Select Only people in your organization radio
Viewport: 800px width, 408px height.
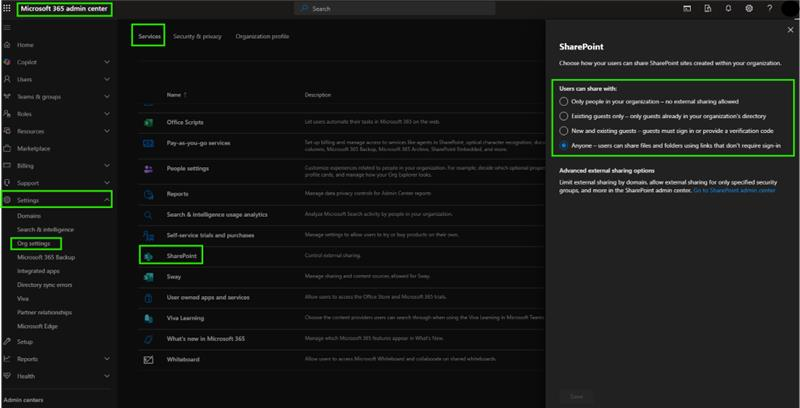pos(563,101)
